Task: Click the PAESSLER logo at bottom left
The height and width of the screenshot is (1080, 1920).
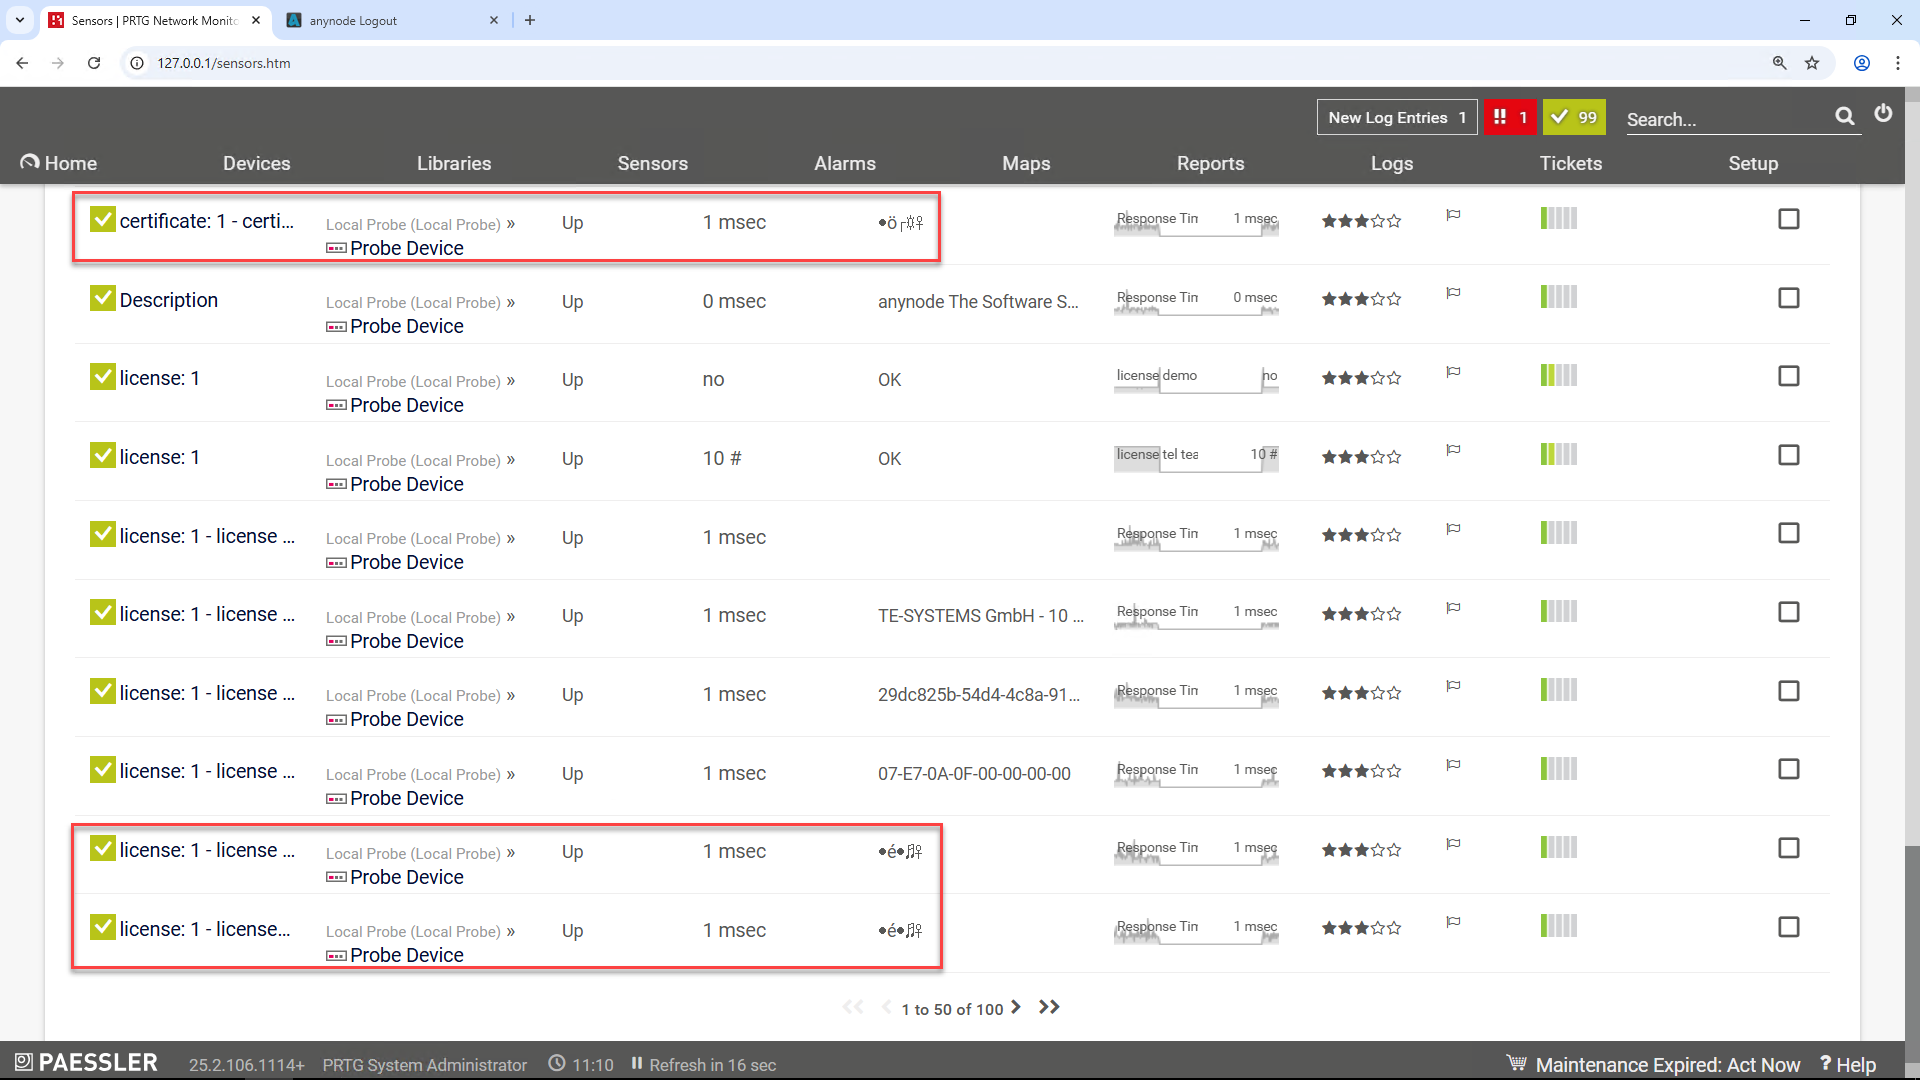Action: [x=85, y=1062]
